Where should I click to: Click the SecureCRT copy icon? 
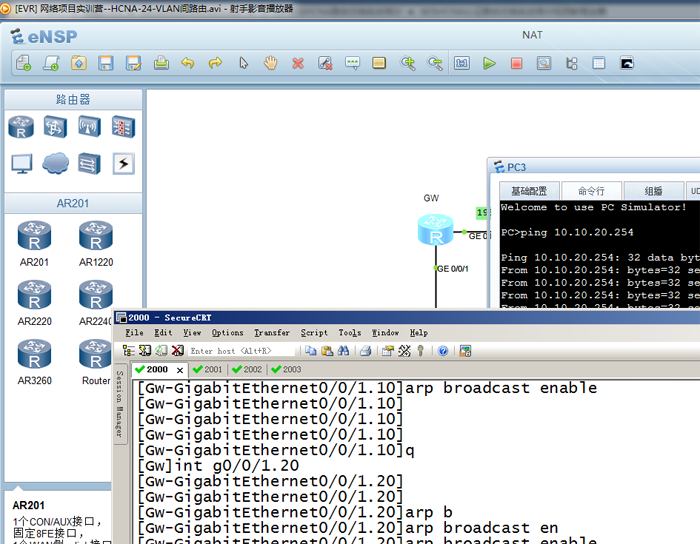coord(311,351)
